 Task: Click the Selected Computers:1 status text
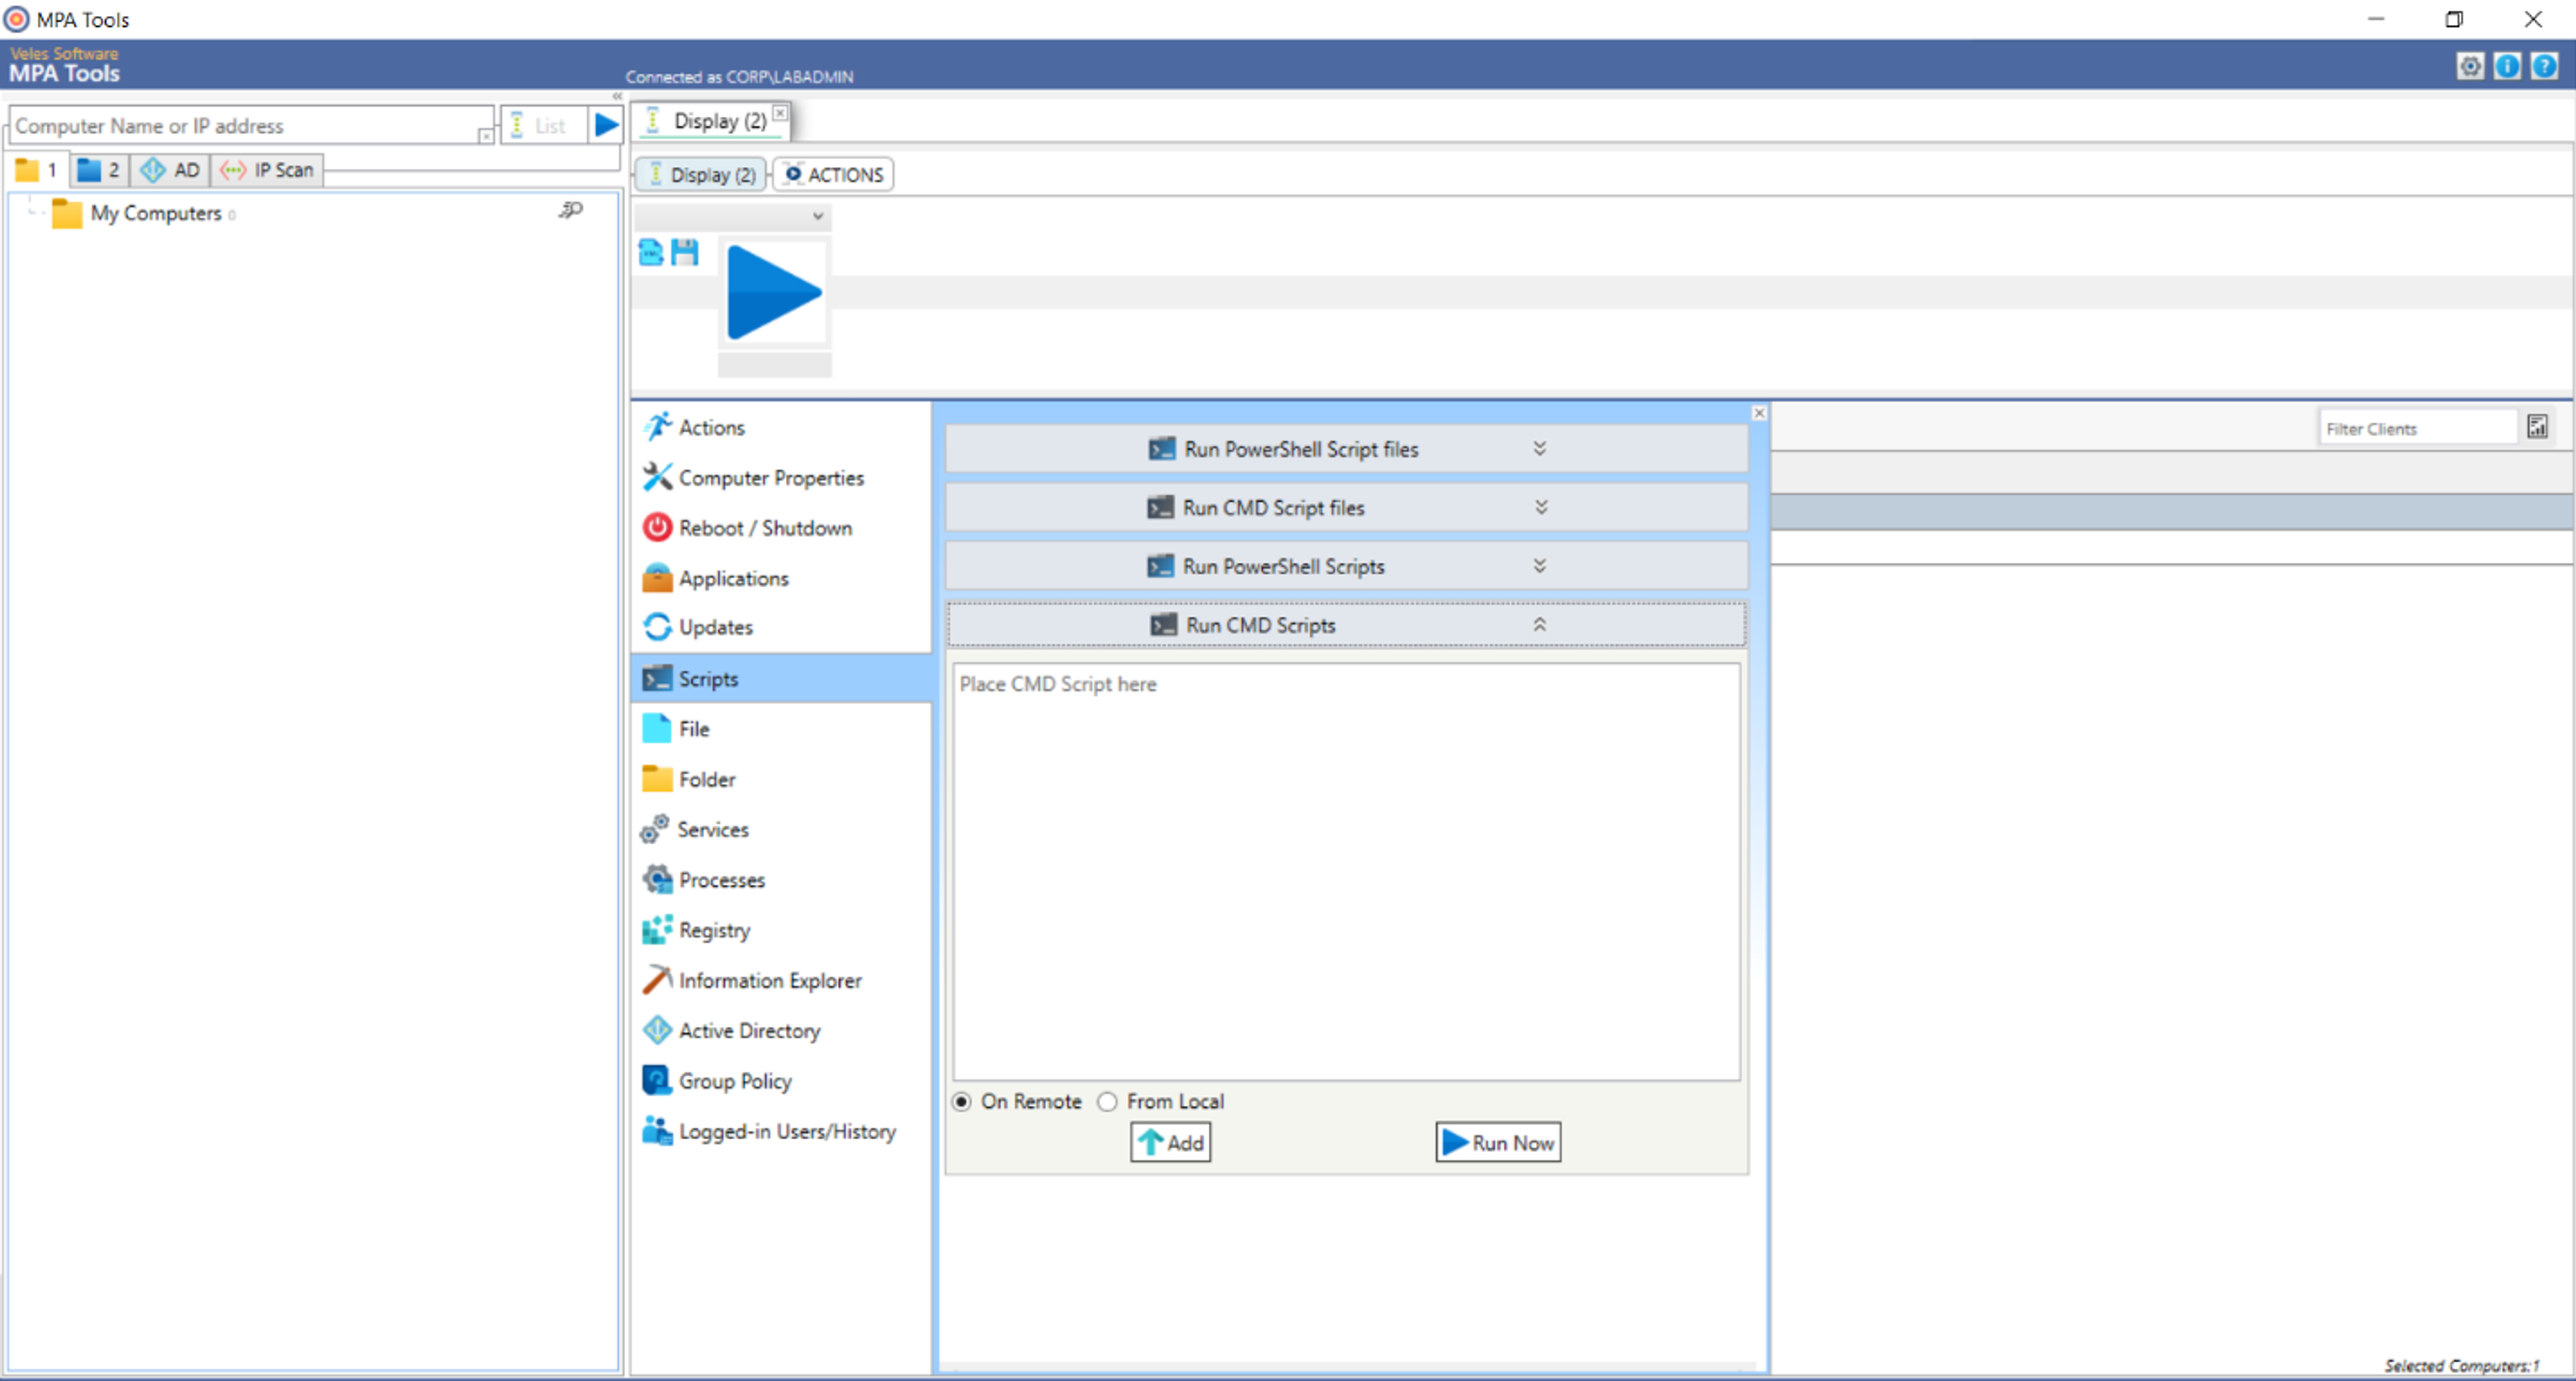2461,1365
